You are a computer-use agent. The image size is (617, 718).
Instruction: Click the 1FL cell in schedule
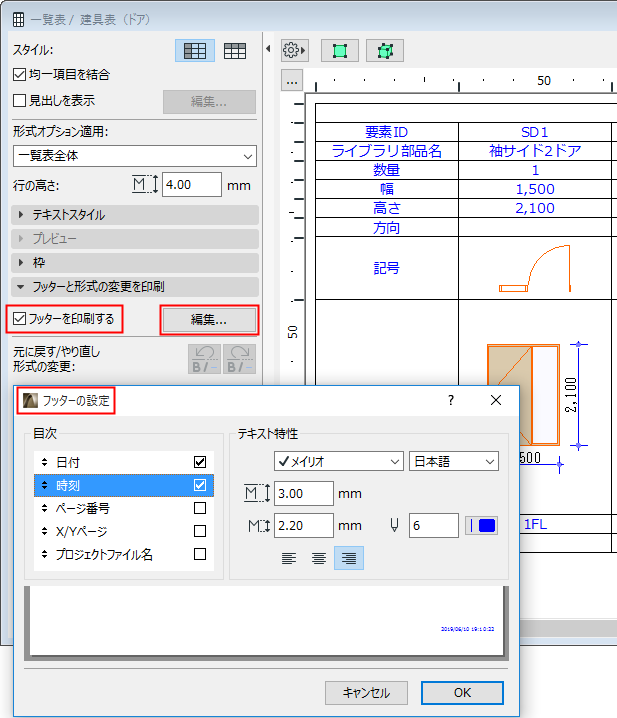coord(535,524)
